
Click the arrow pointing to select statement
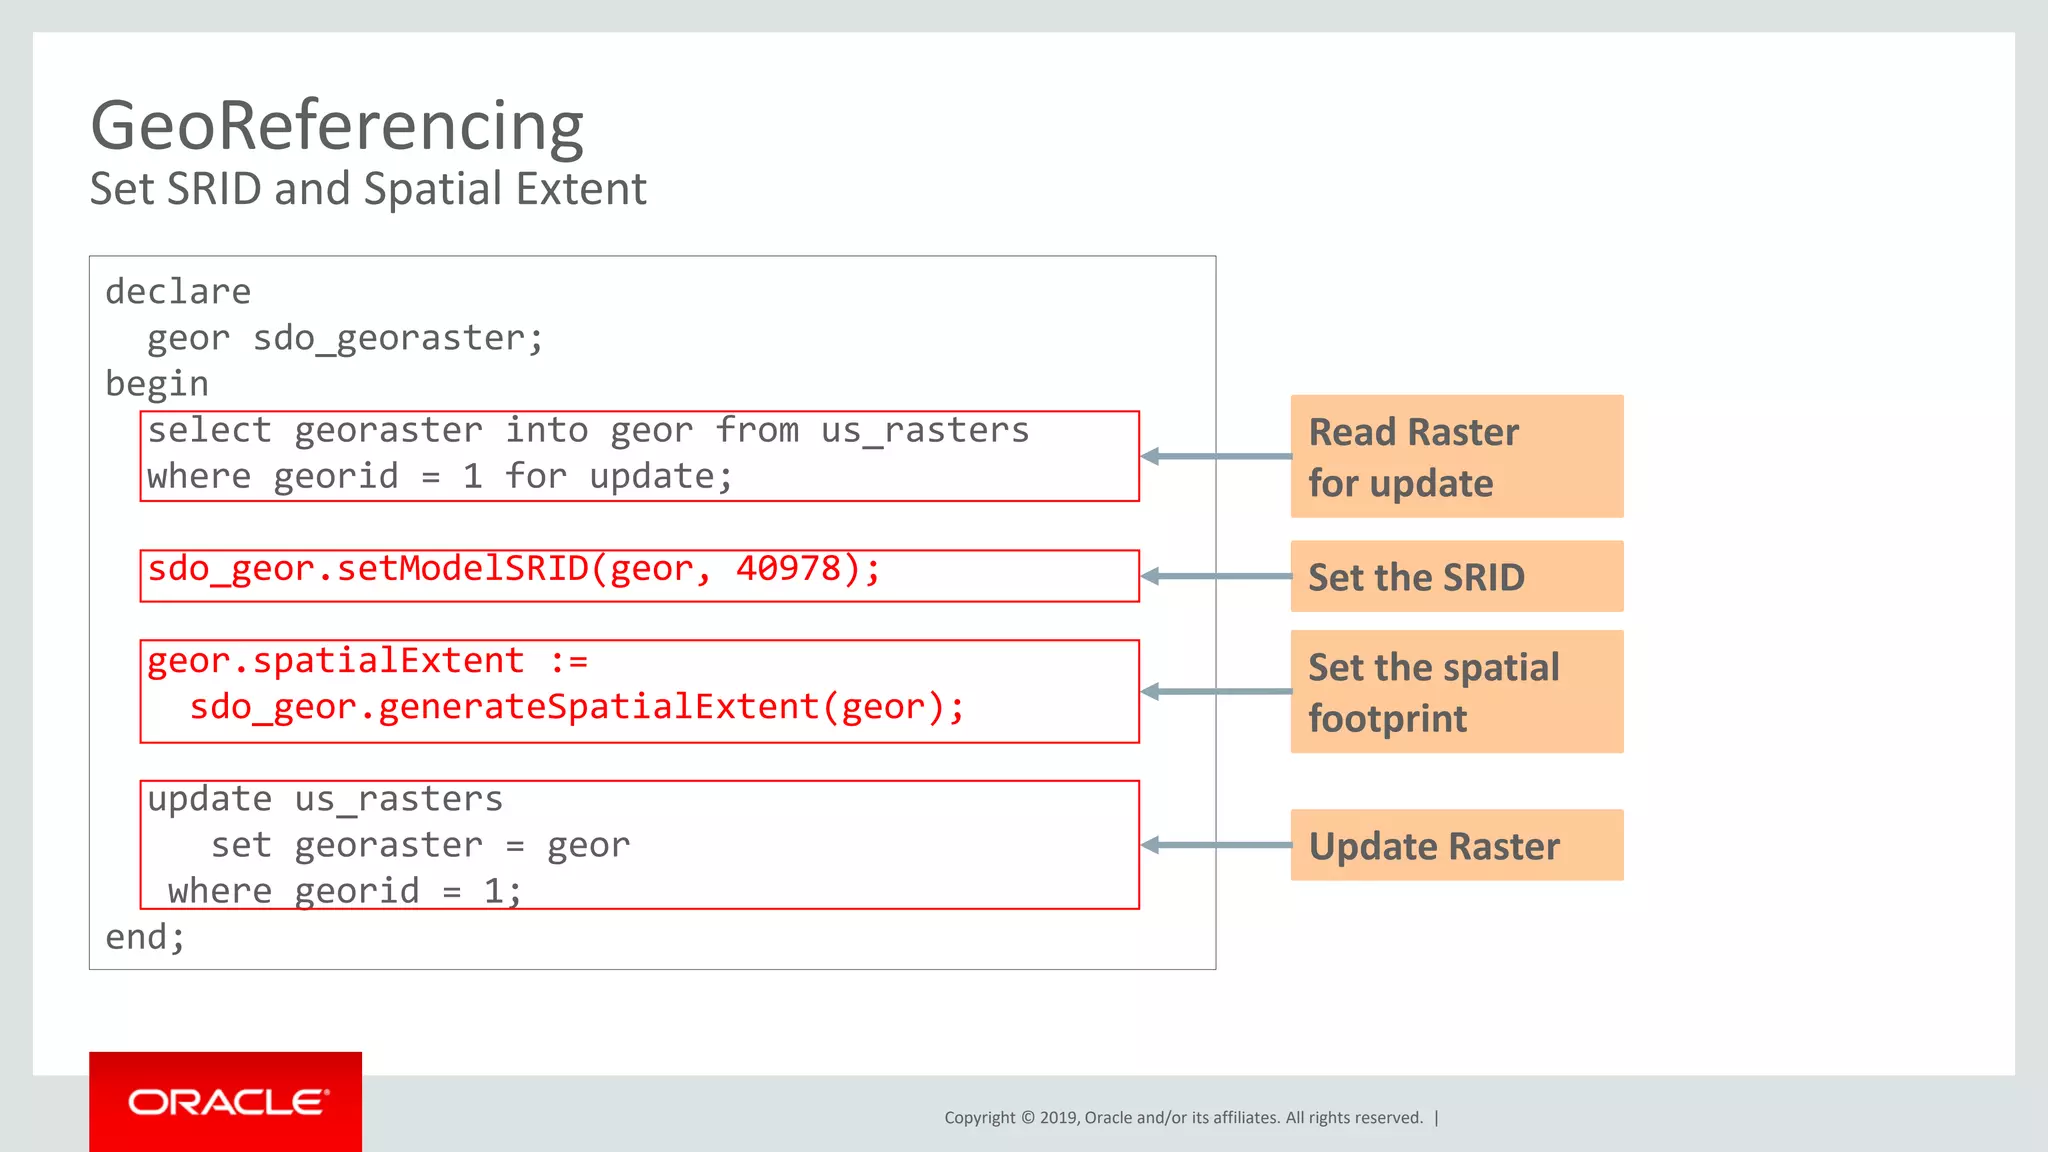coord(1215,456)
